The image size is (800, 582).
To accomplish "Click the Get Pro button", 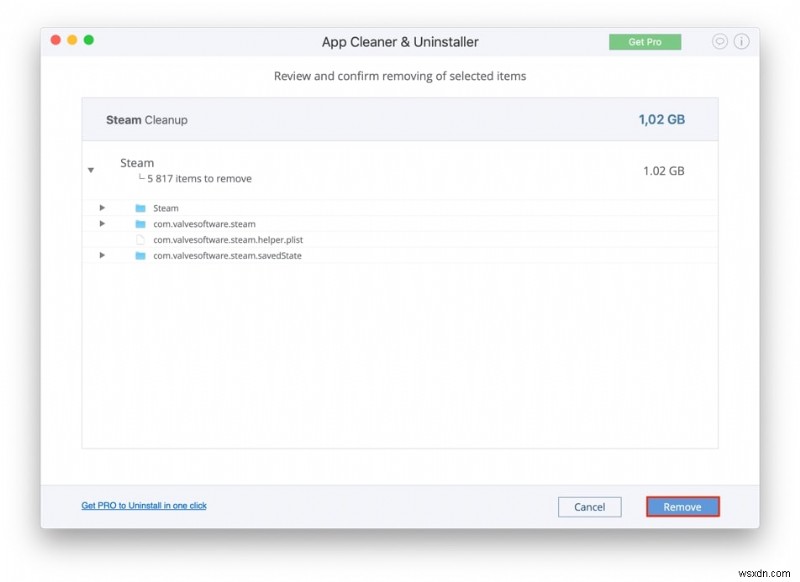I will click(645, 42).
